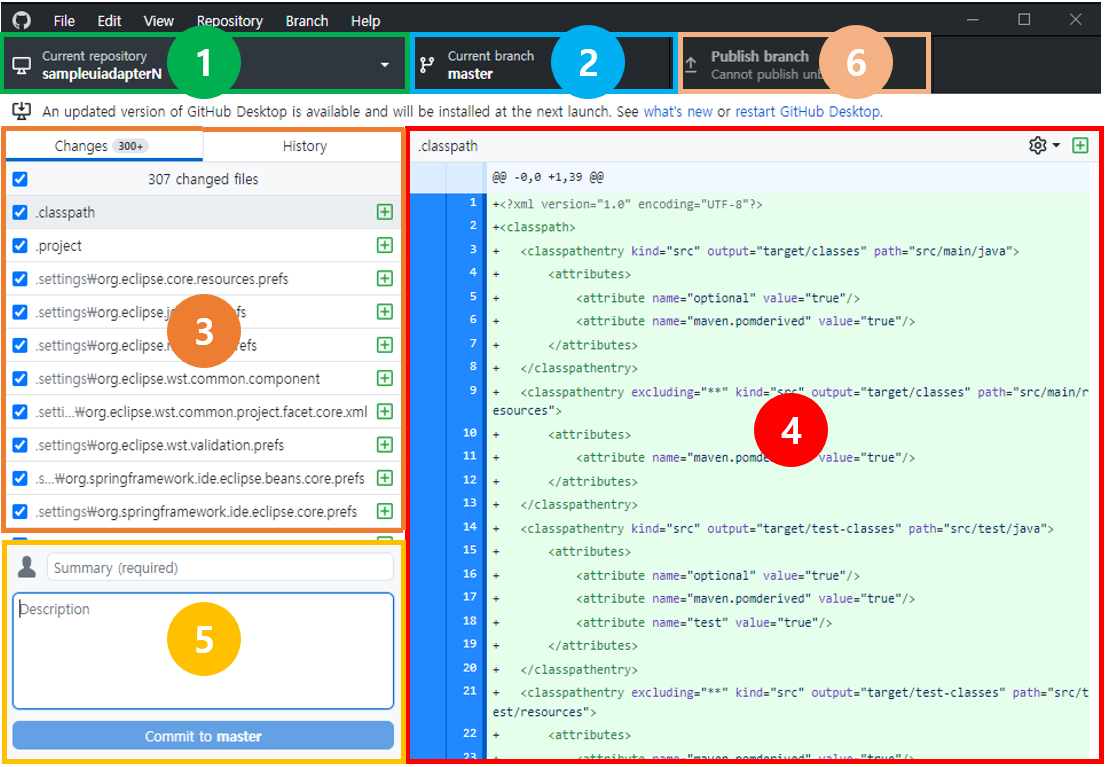Click the Summary (required) input field
Viewport: 1106px width, 767px height.
pos(220,567)
